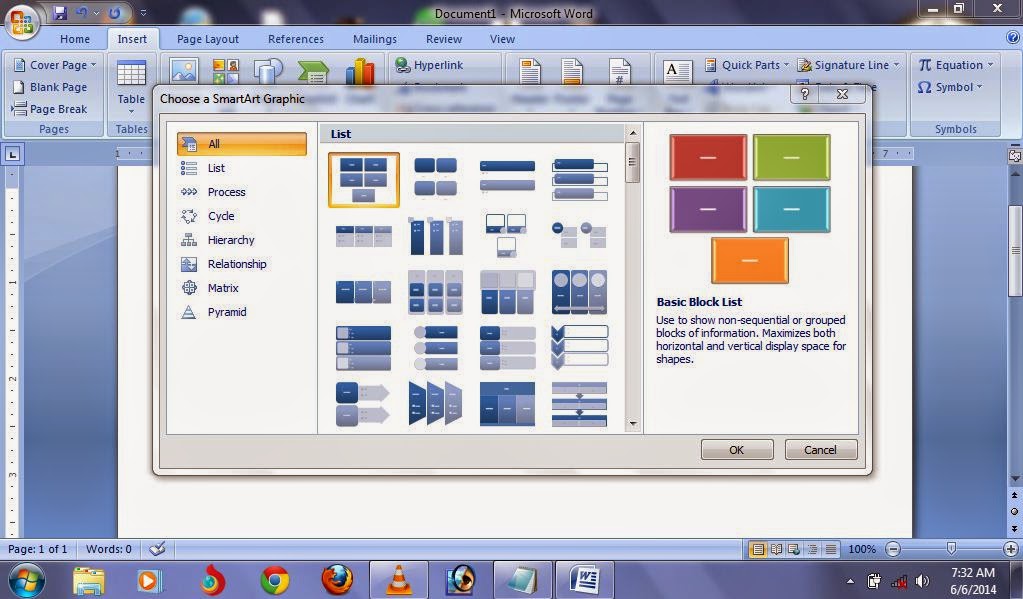Confirm SmartArt choice with OK
The height and width of the screenshot is (599, 1023).
pos(737,449)
